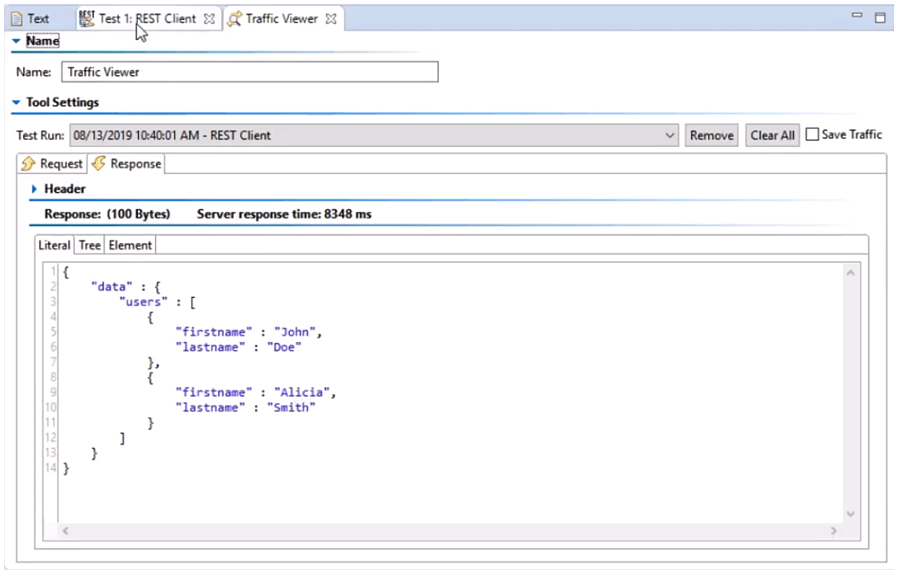
Task: Click the "Doe" value
Action: pyautogui.click(x=284, y=348)
